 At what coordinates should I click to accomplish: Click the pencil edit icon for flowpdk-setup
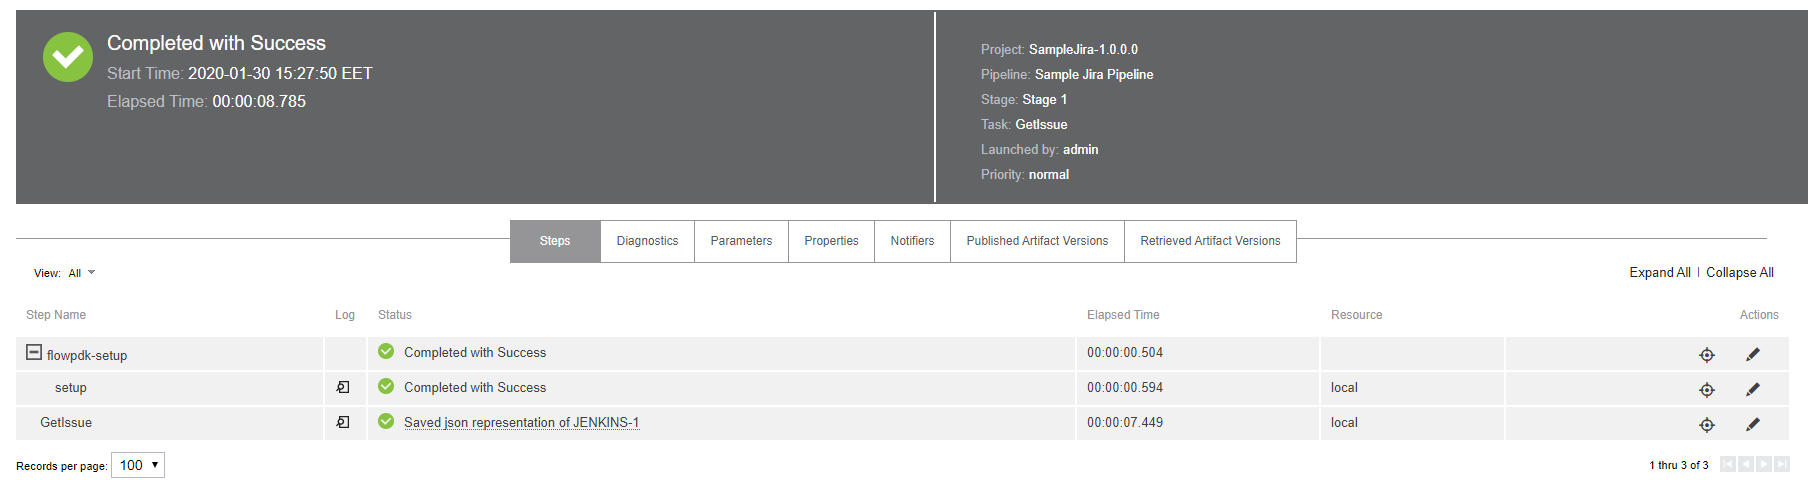[x=1753, y=354]
